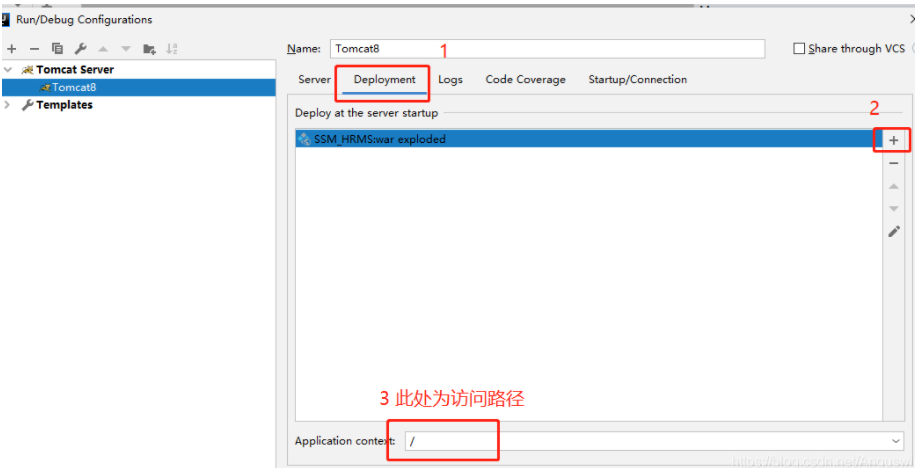Switch to the Logs tab
Image resolution: width=915 pixels, height=468 pixels.
[x=450, y=79]
